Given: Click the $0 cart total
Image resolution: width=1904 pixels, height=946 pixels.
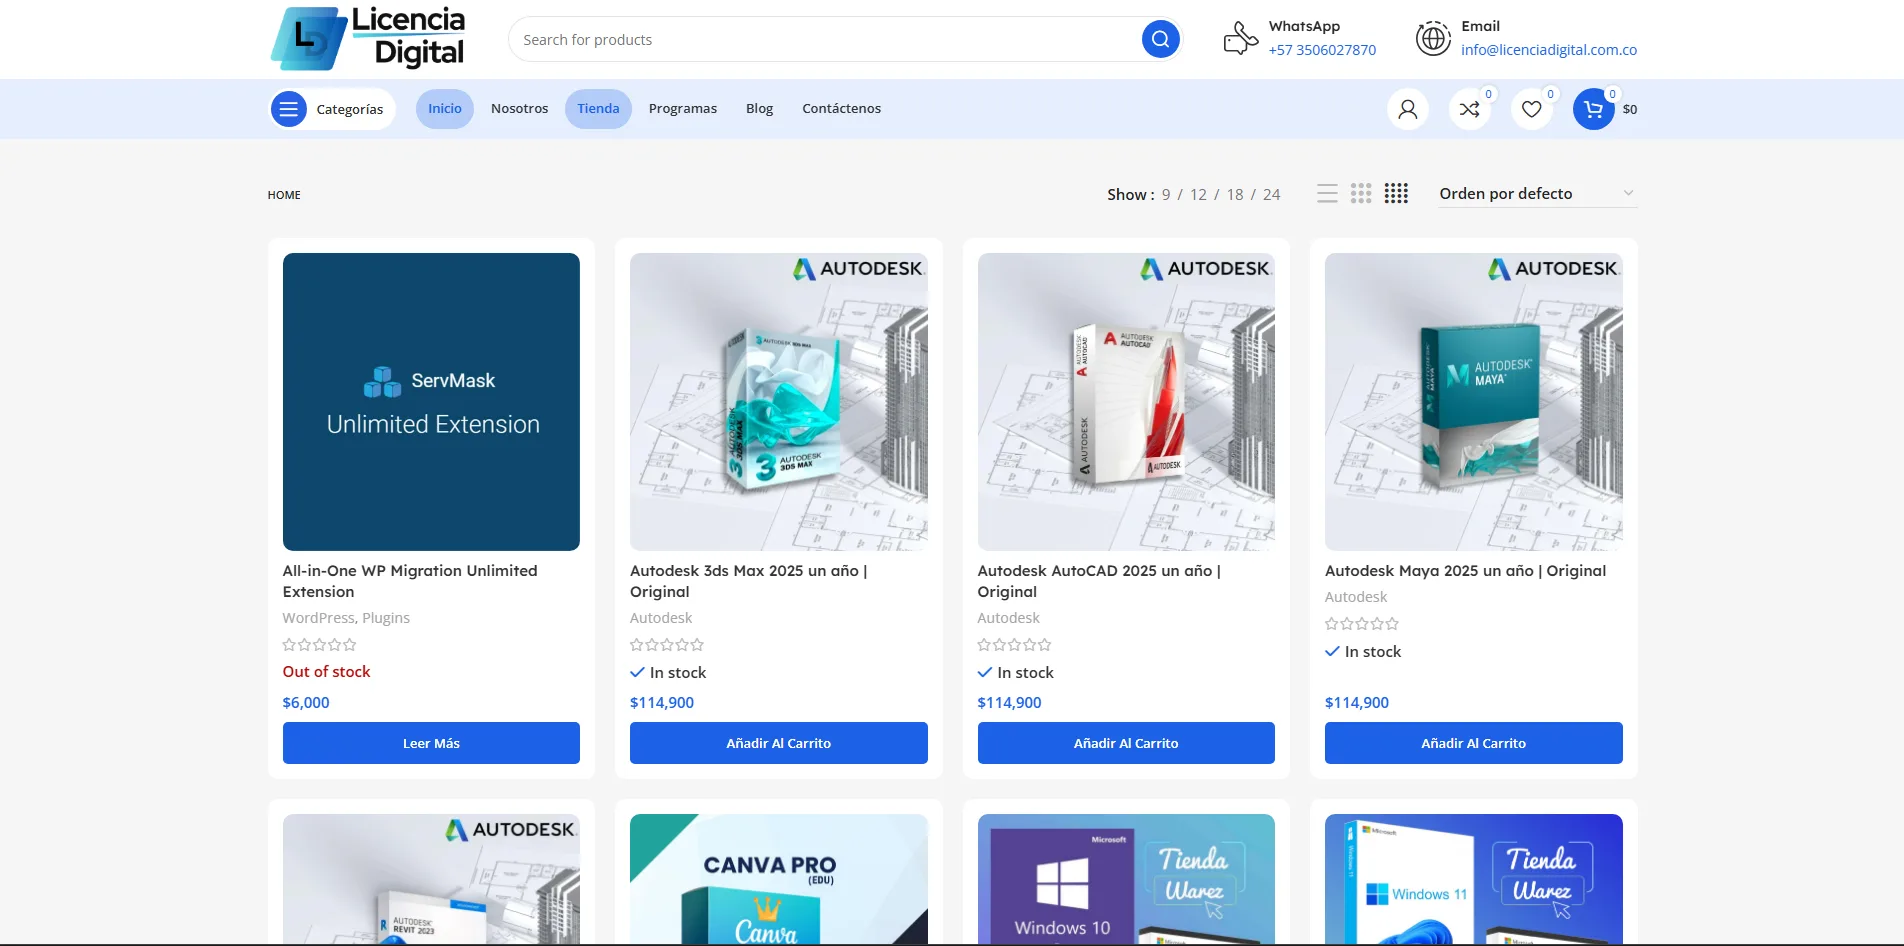Looking at the screenshot, I should pyautogui.click(x=1630, y=110).
